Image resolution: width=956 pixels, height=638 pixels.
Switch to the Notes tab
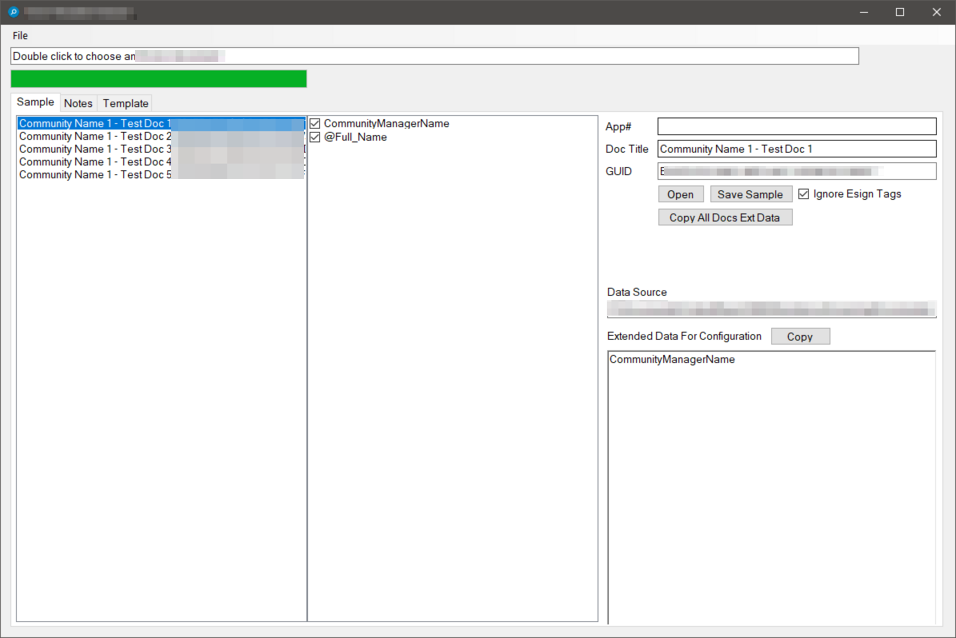(78, 102)
